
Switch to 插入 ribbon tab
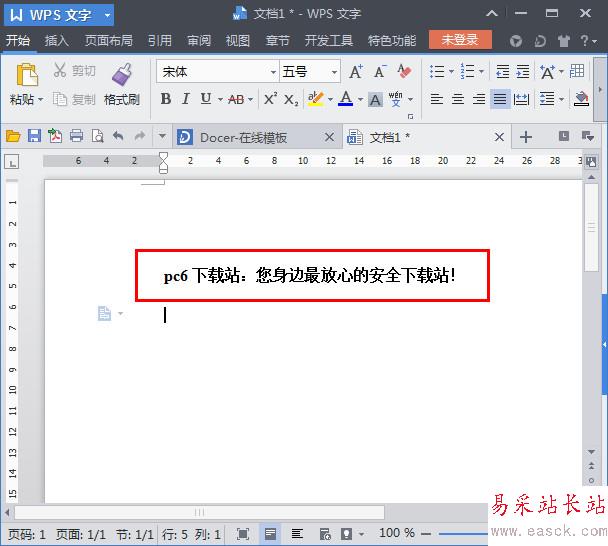pos(57,40)
